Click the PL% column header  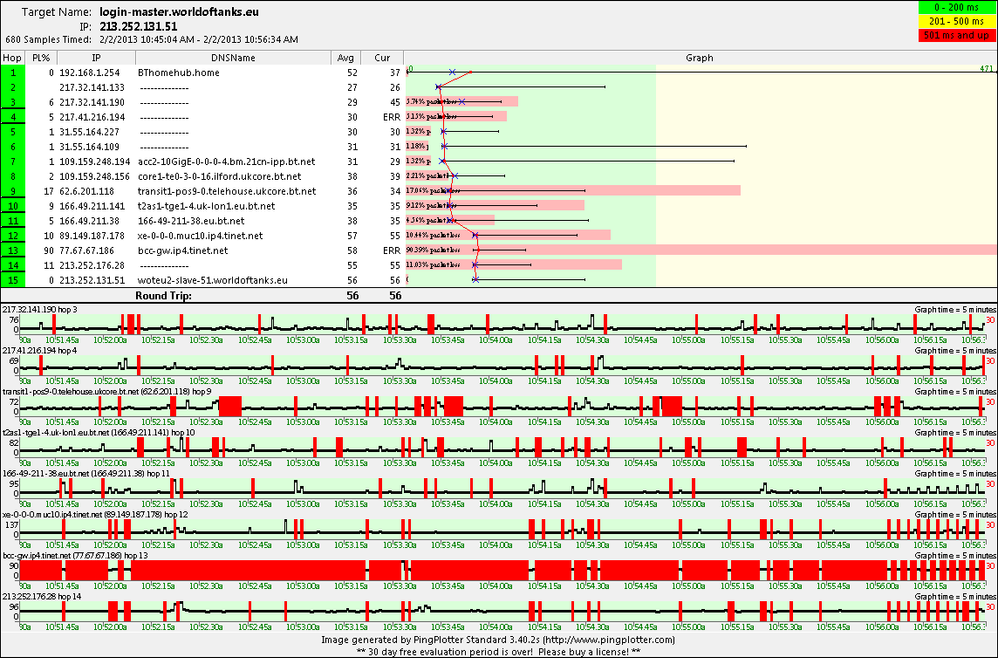click(x=41, y=58)
